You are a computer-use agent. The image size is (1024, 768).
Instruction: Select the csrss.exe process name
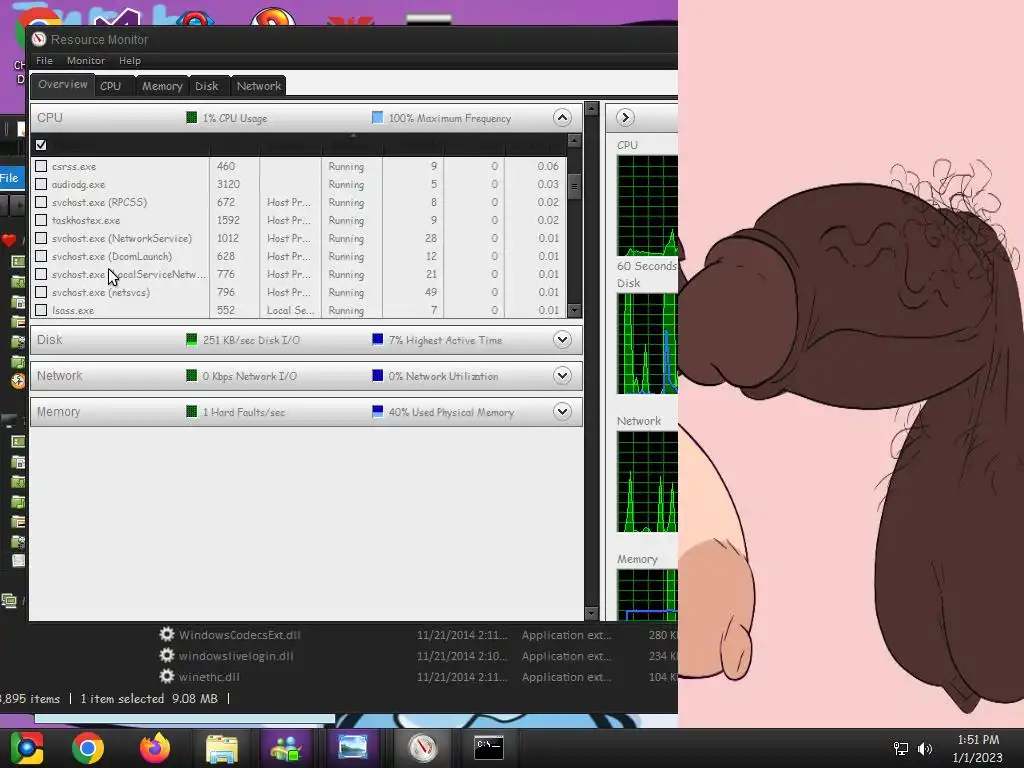(x=74, y=167)
